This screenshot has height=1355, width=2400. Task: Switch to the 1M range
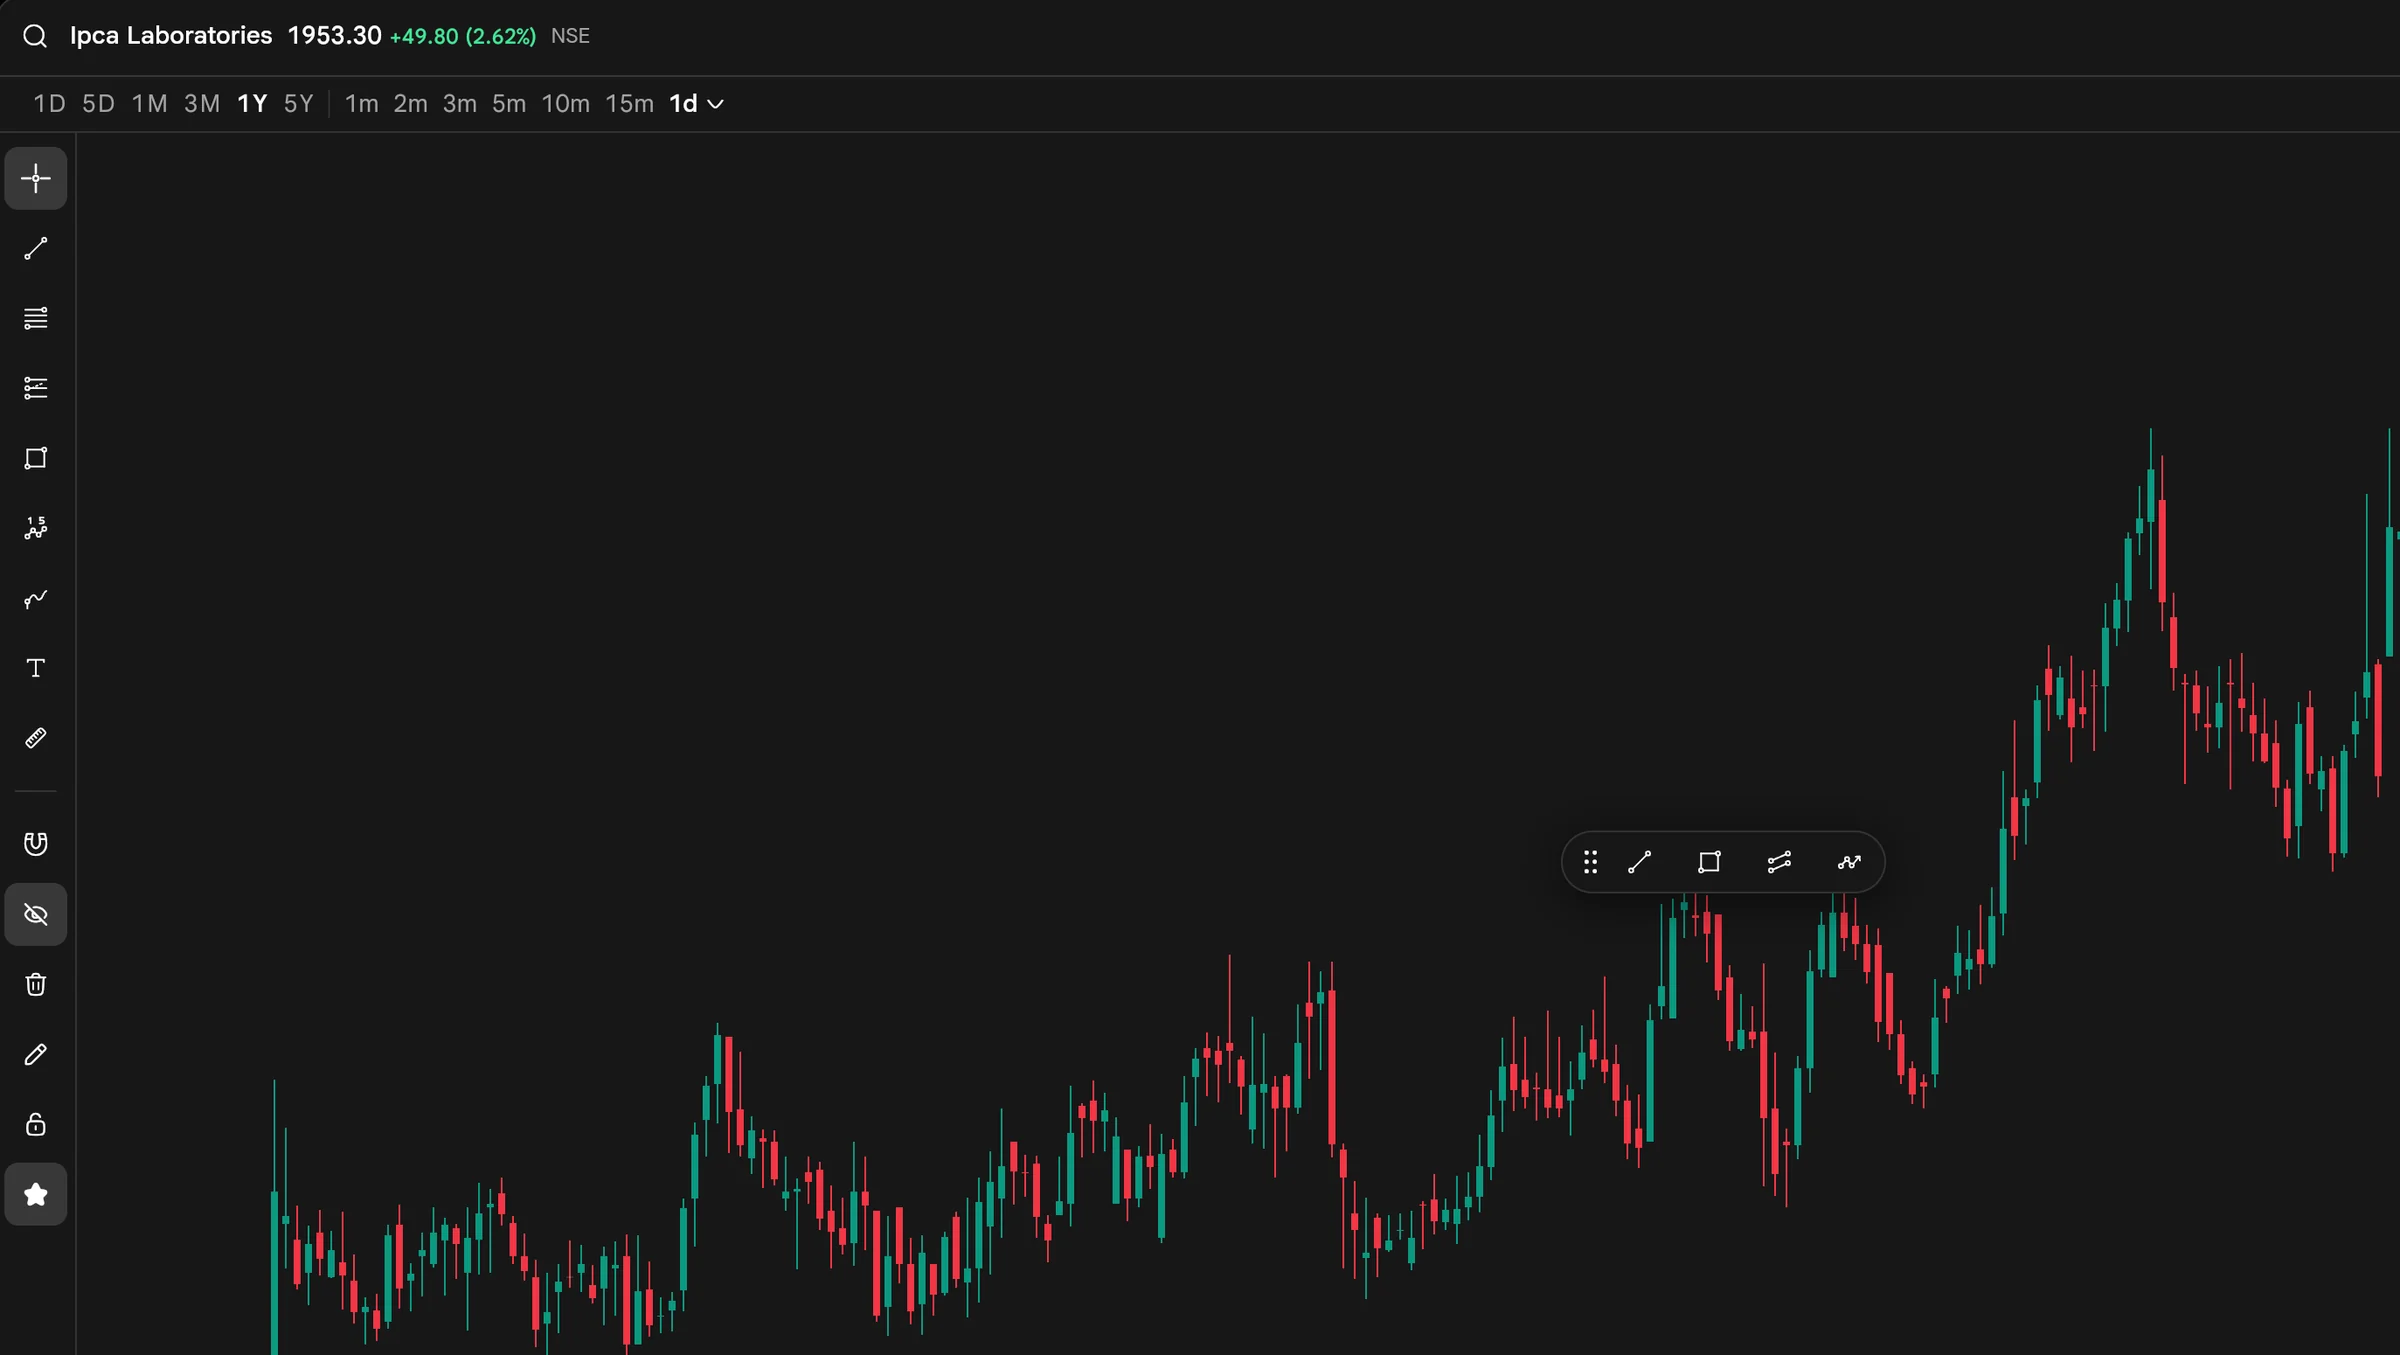tap(149, 104)
